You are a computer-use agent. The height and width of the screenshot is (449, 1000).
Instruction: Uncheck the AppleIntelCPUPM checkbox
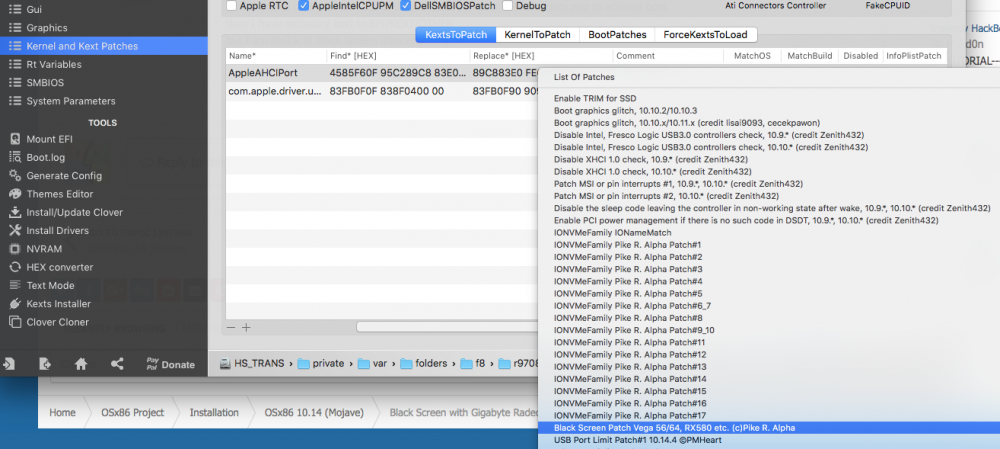304,6
